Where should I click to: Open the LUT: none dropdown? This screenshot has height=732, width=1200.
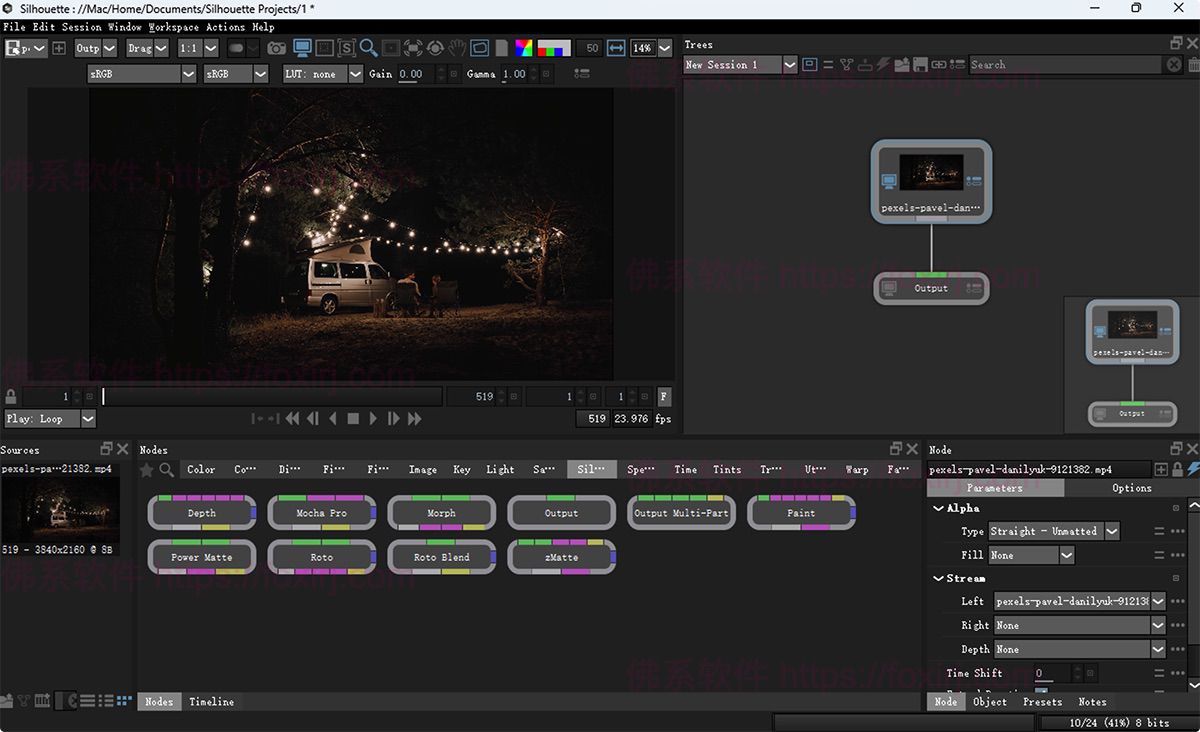pyautogui.click(x=322, y=73)
